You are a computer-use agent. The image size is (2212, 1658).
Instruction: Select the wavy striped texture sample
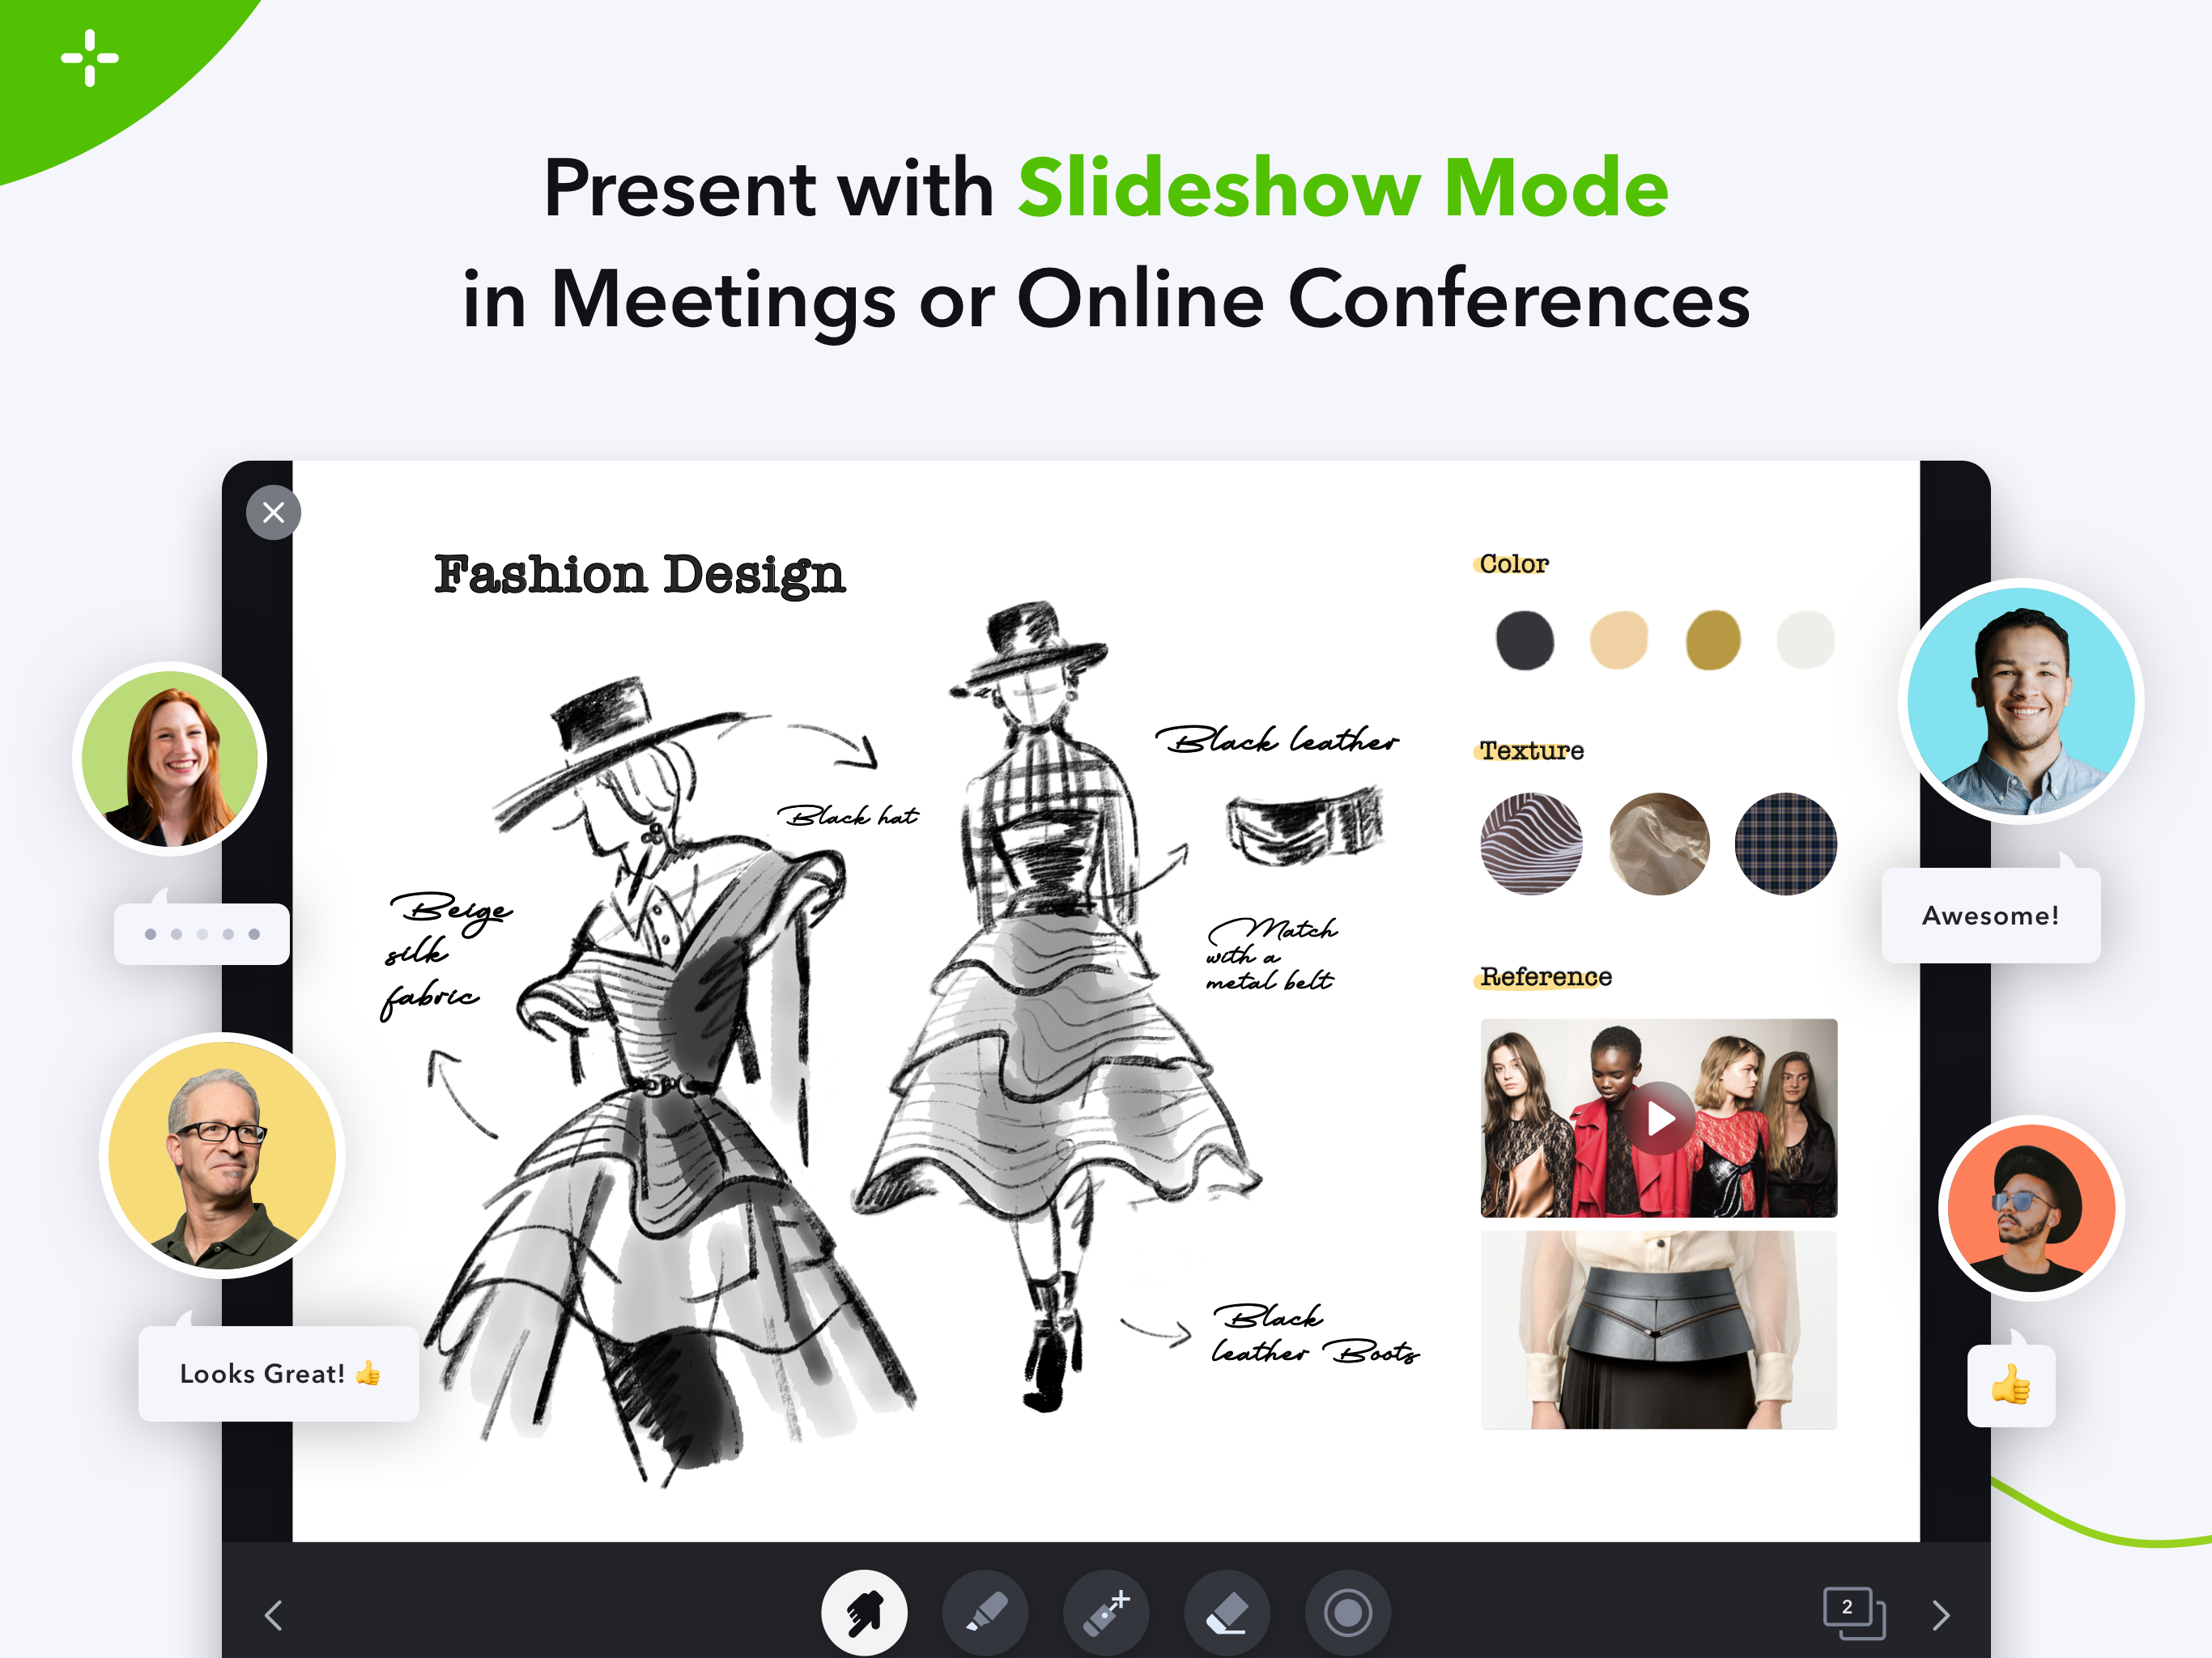click(1531, 843)
